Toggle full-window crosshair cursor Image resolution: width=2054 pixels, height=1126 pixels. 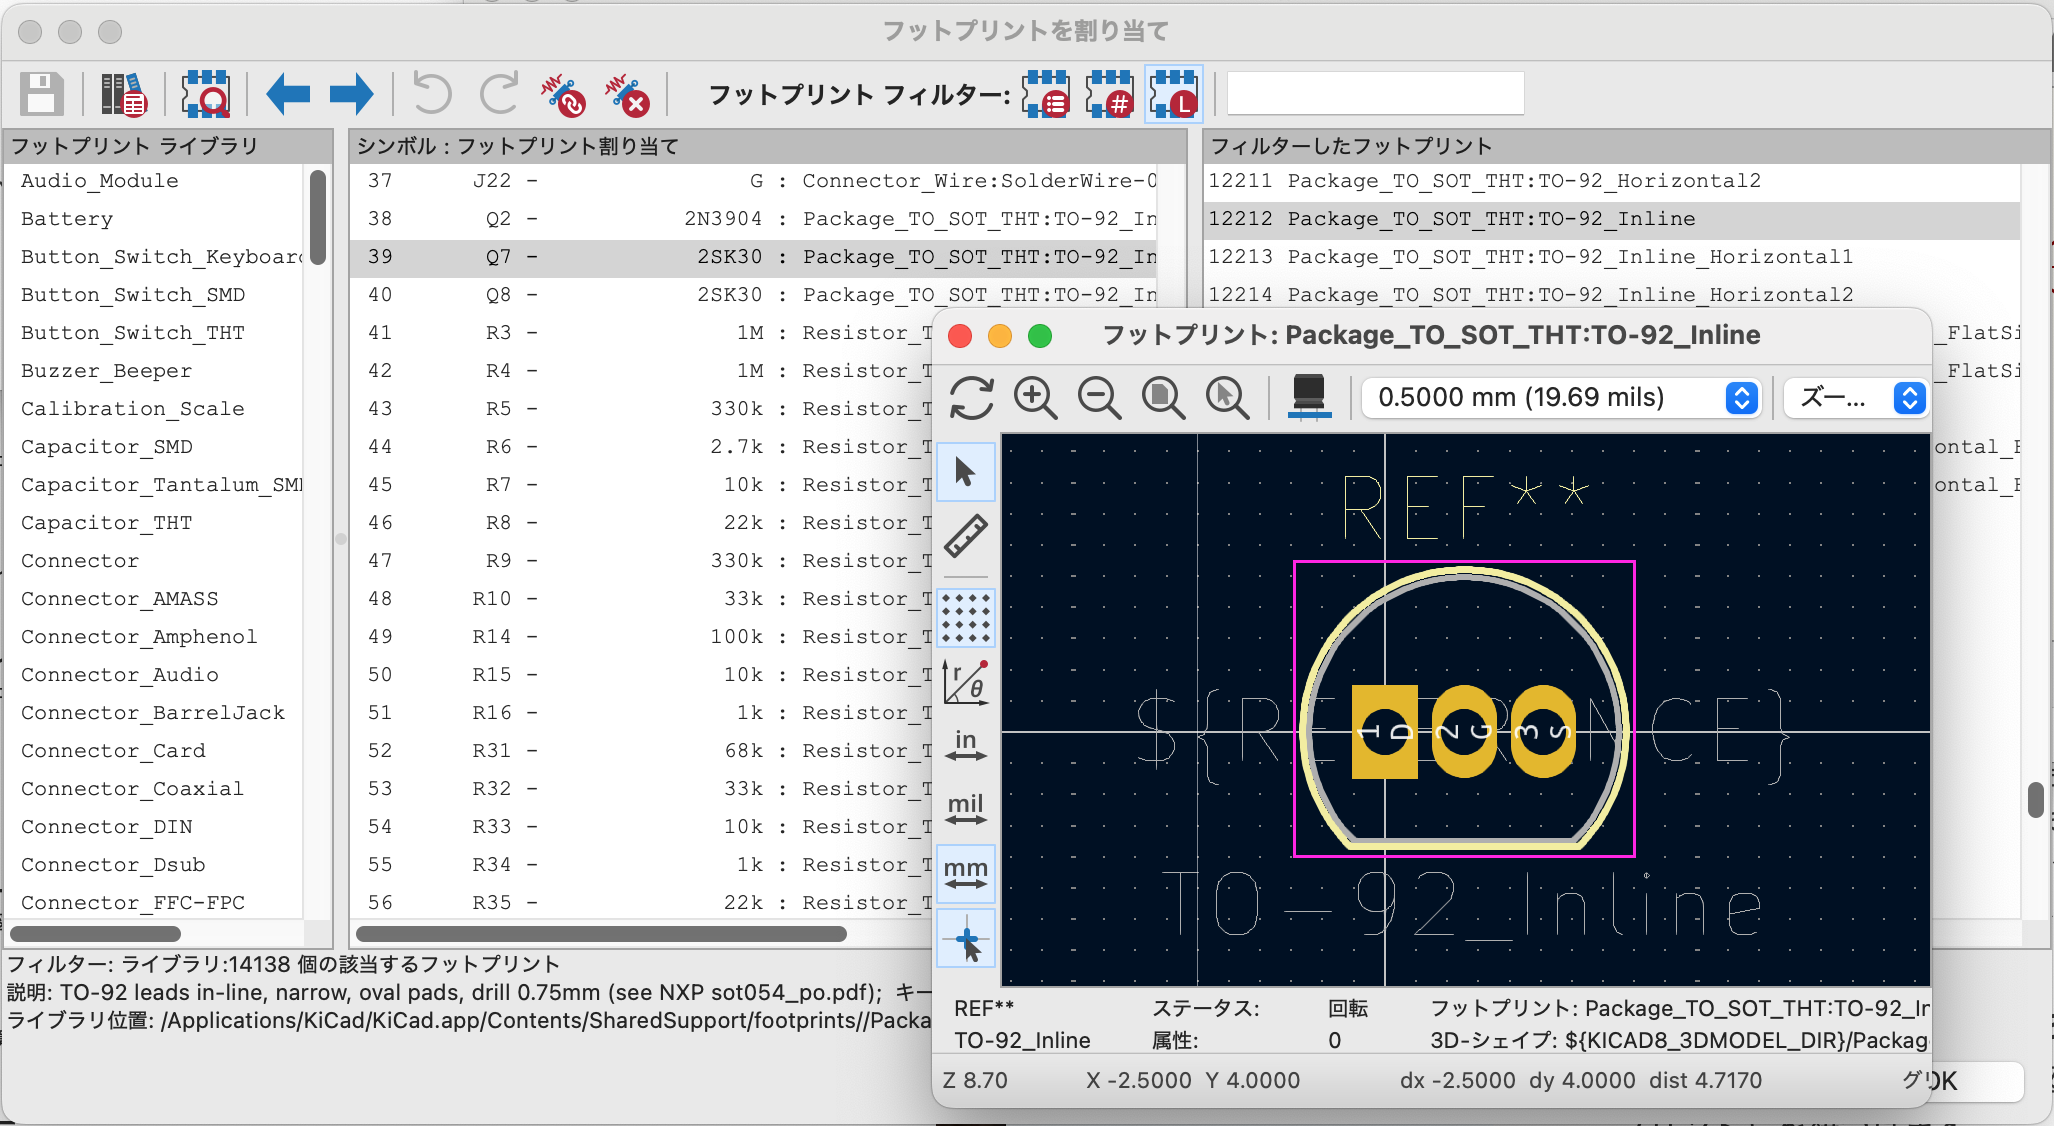(966, 940)
